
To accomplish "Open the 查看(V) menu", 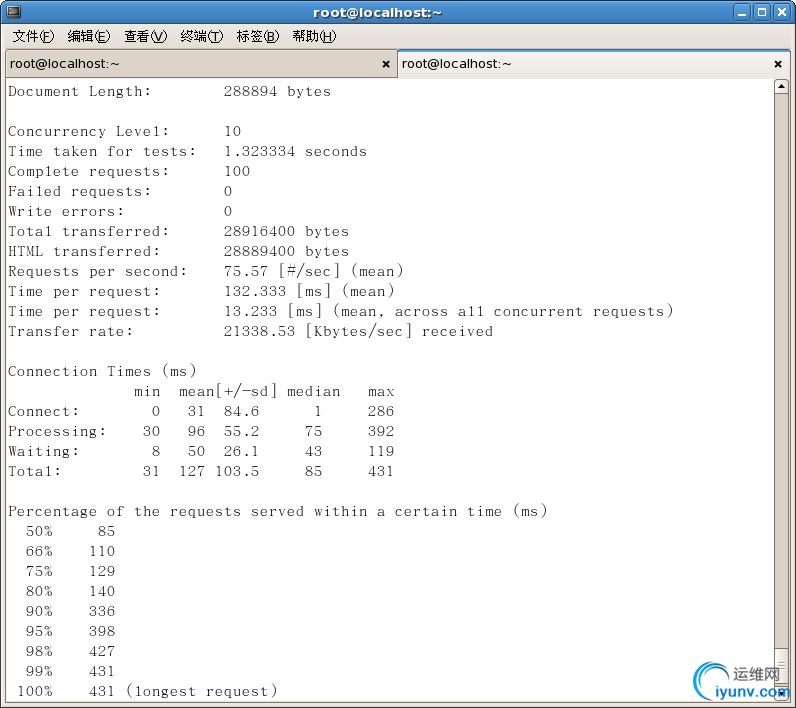I will [x=146, y=36].
